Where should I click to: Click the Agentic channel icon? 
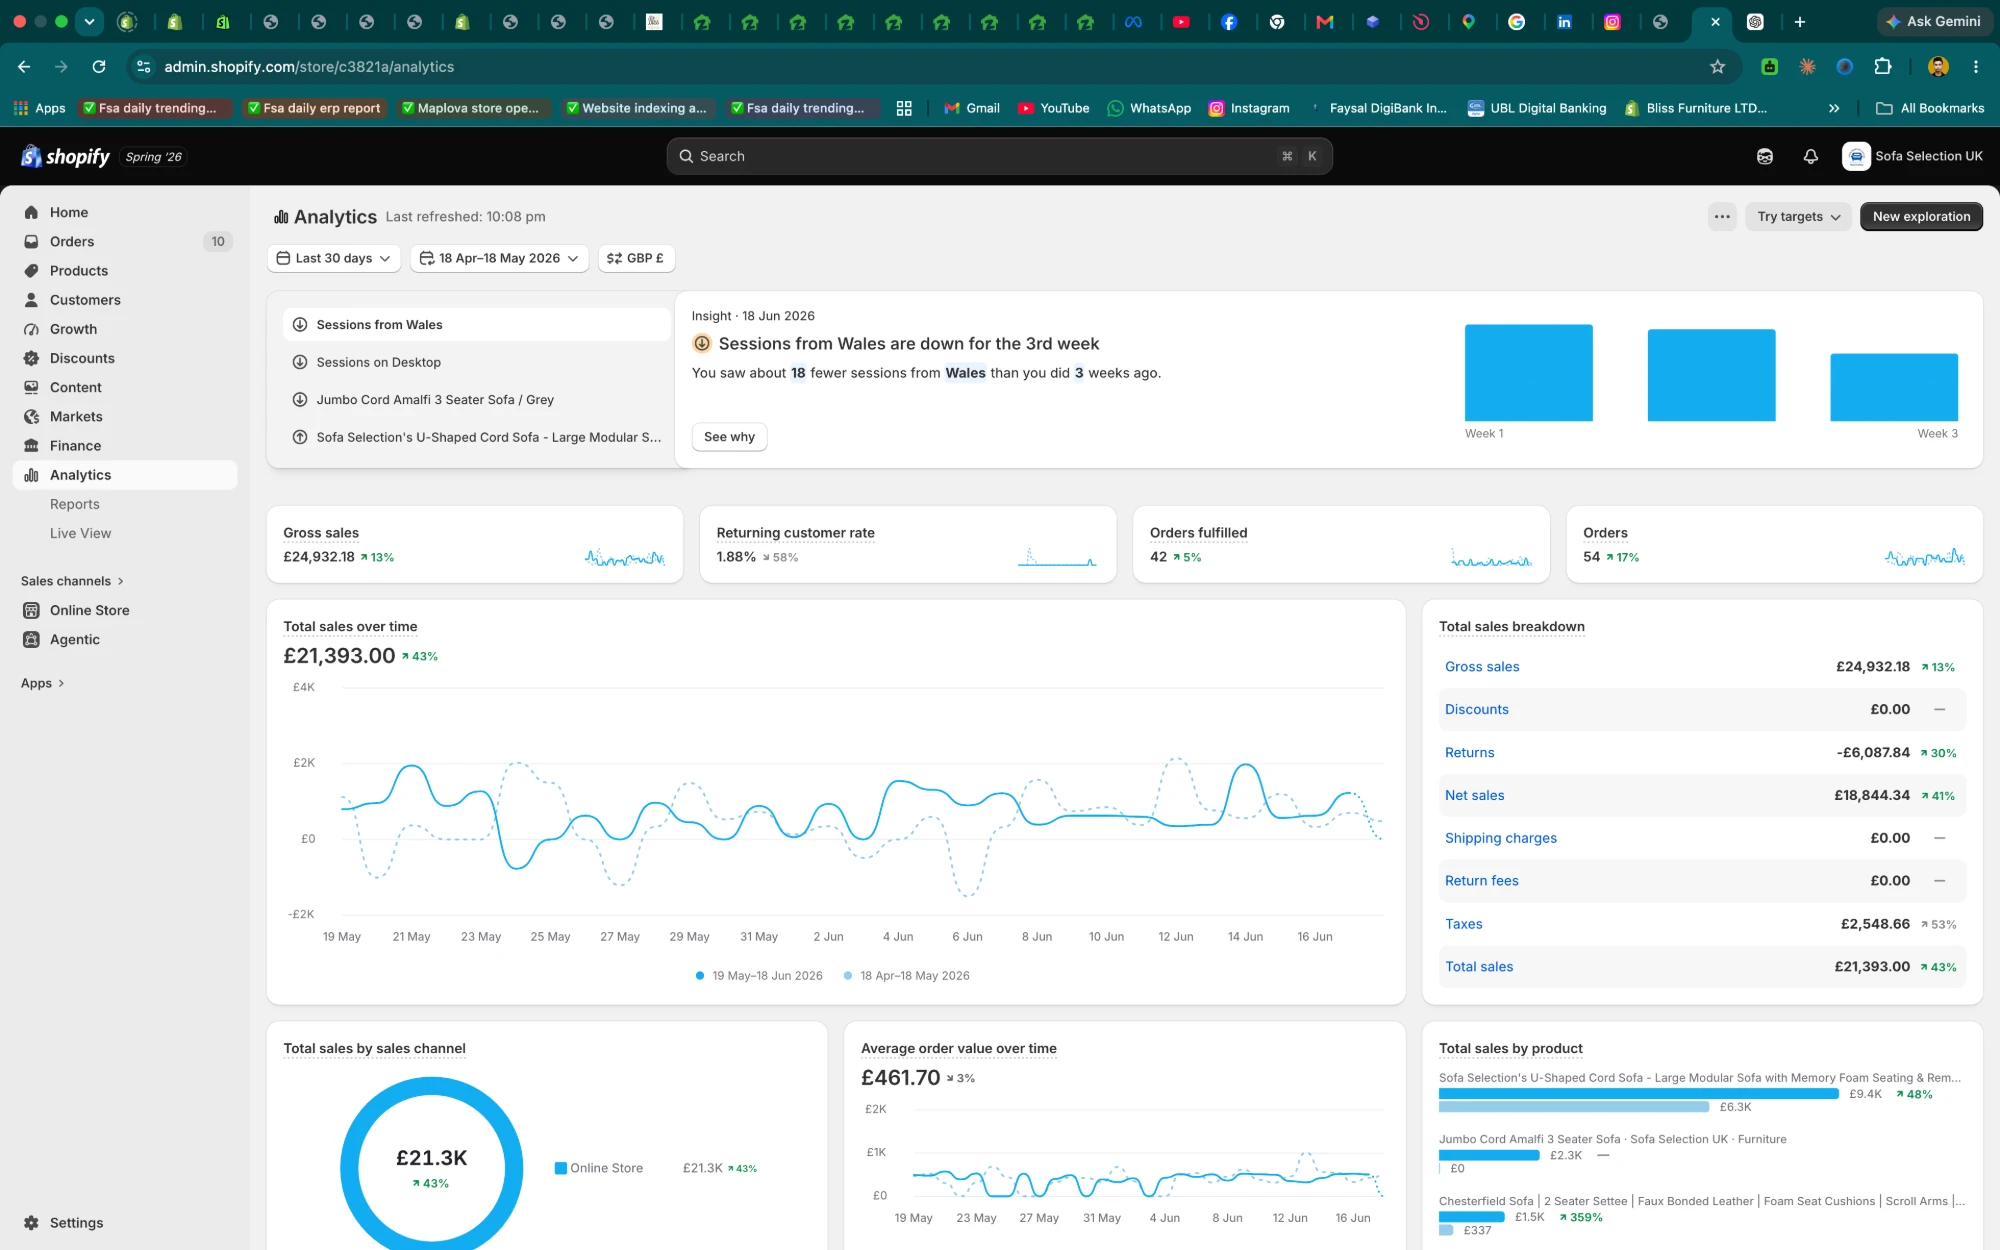[x=31, y=639]
